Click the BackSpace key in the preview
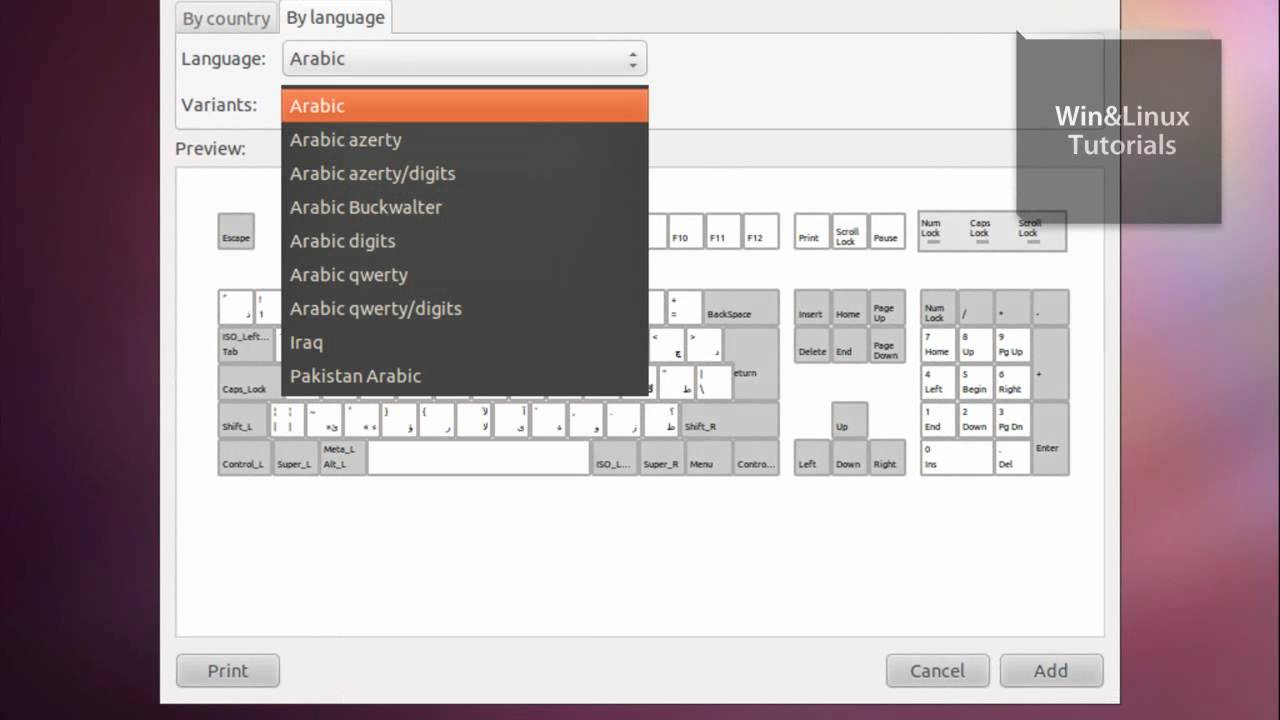The height and width of the screenshot is (720, 1280). [x=741, y=307]
